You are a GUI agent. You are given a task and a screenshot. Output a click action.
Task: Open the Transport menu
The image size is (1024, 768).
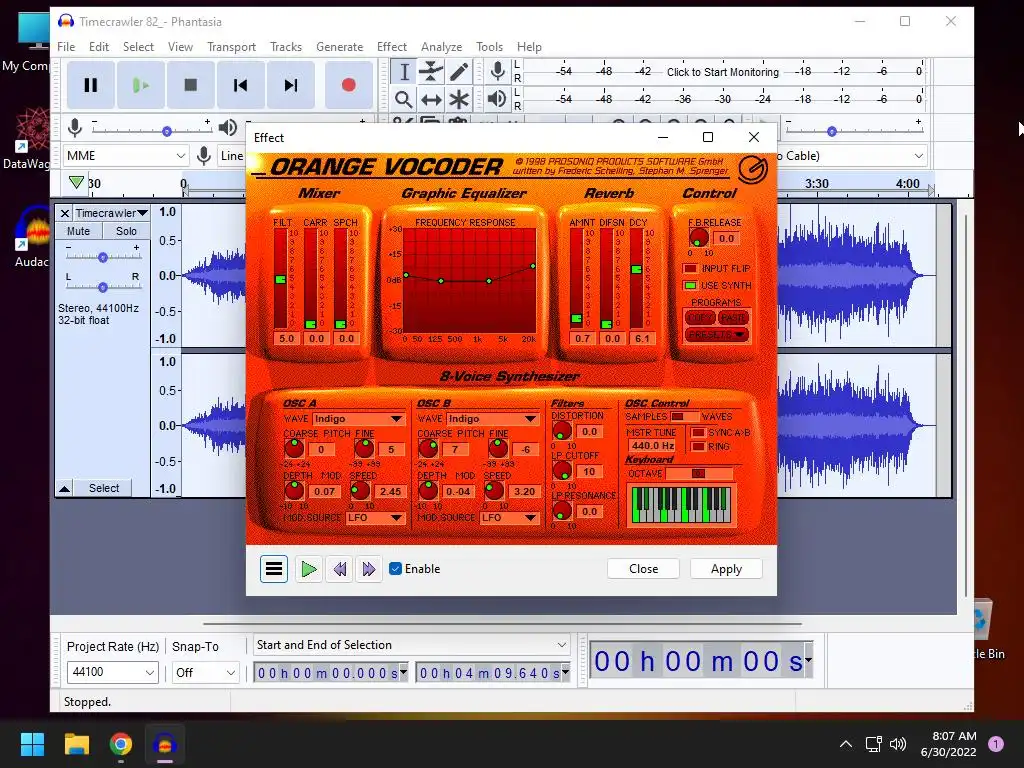231,47
